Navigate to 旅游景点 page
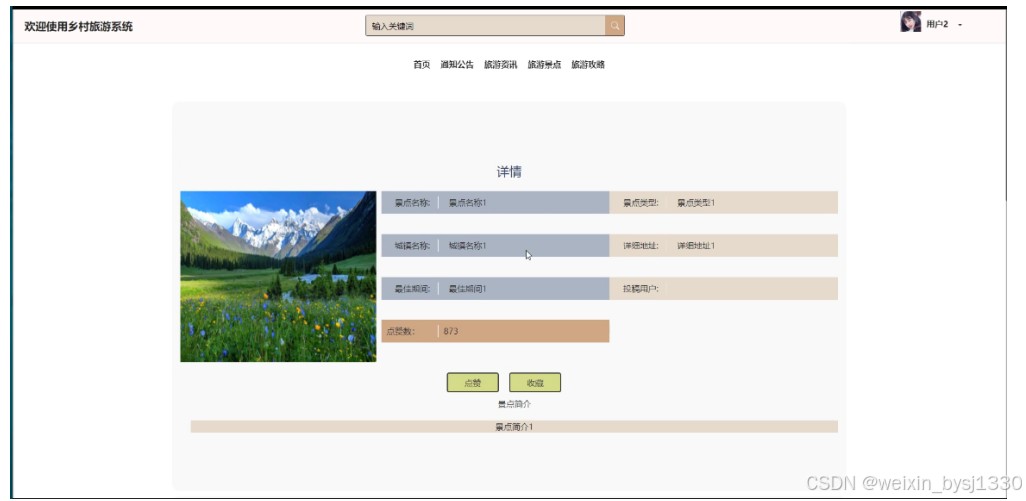The image size is (1026, 501). [x=544, y=65]
